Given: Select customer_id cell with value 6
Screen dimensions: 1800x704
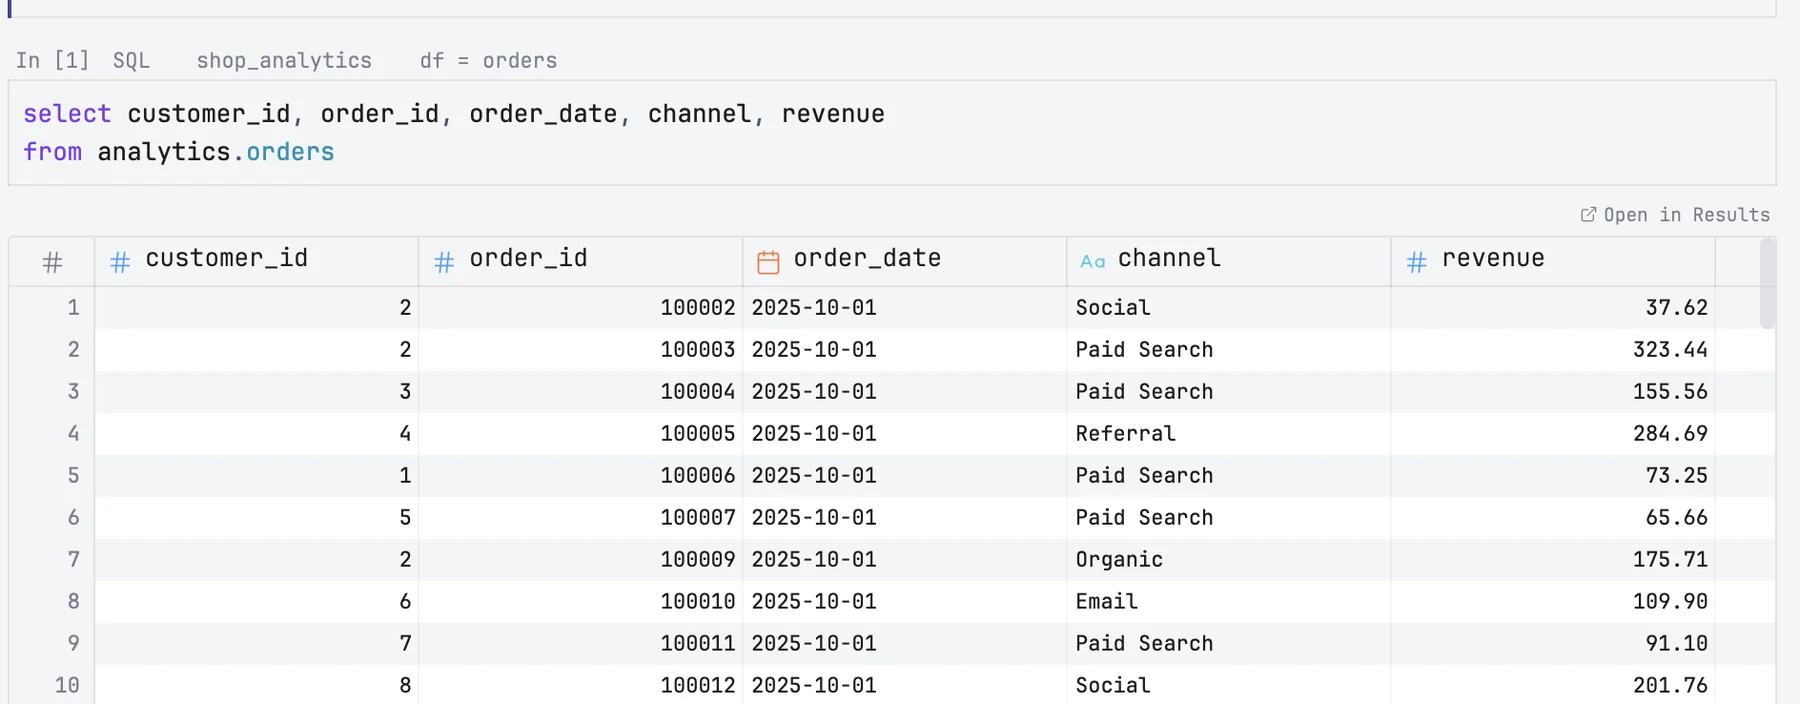Looking at the screenshot, I should pyautogui.click(x=256, y=602).
